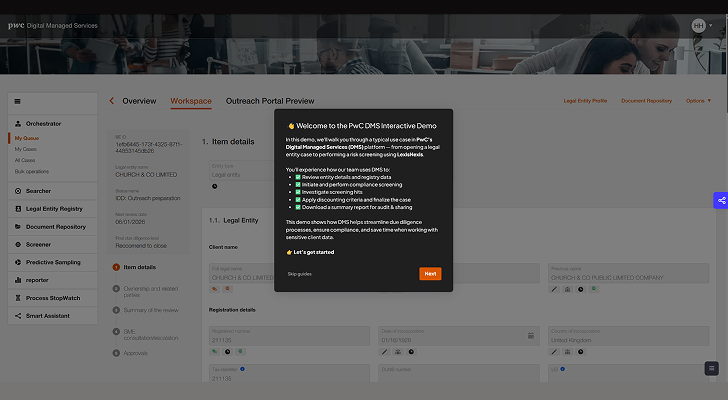
Task: Click the pencil edit icon under Previous name
Action: [x=554, y=289]
